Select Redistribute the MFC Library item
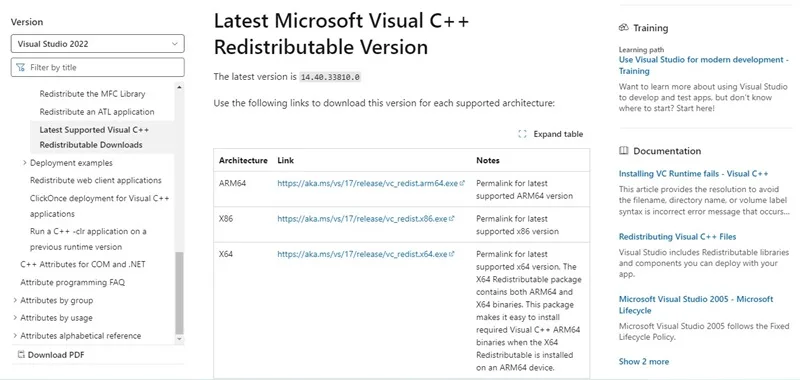Image resolution: width=800 pixels, height=380 pixels. coord(92,94)
